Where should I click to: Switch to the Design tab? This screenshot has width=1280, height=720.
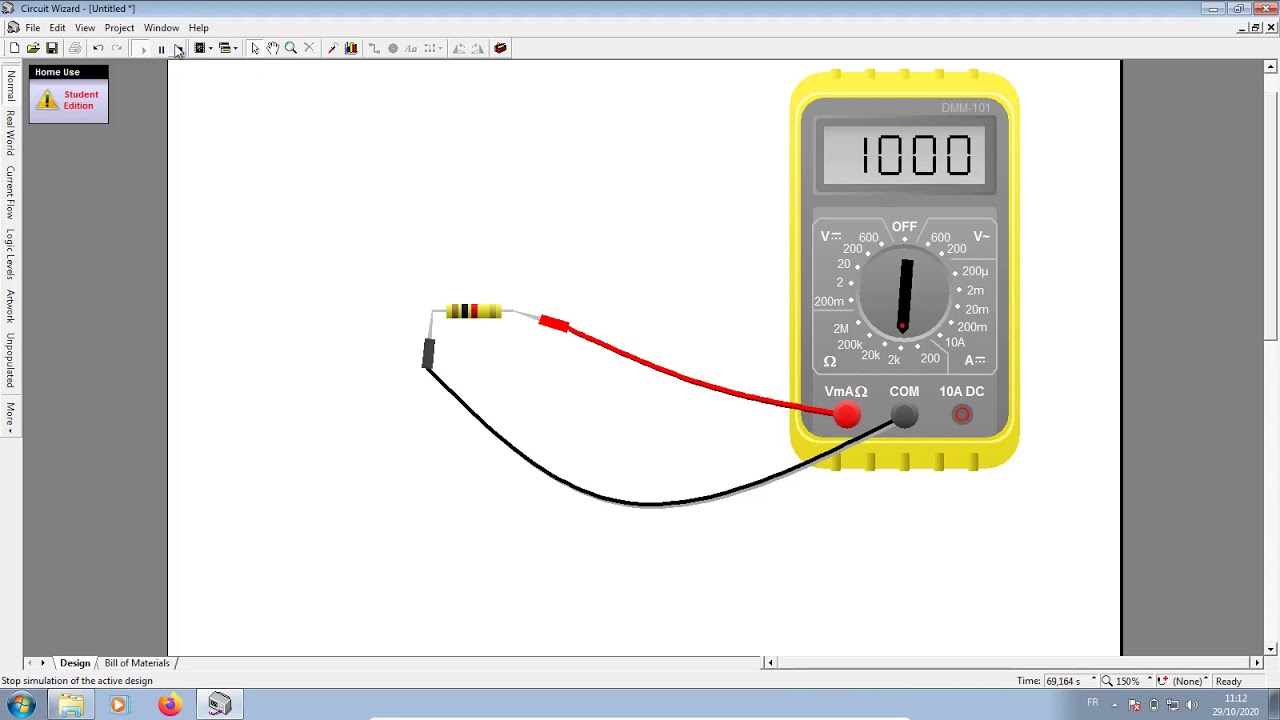75,663
